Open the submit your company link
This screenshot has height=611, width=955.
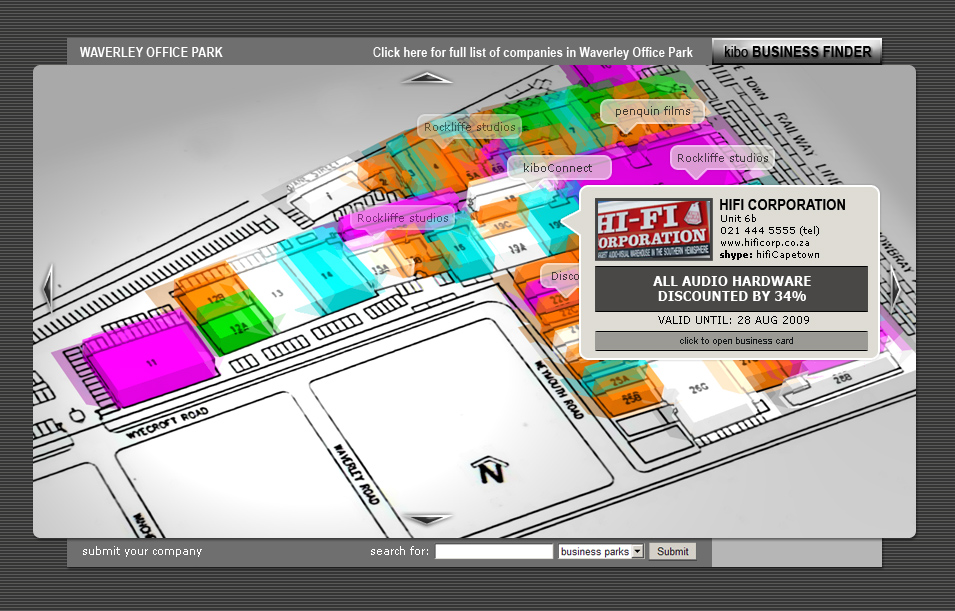coord(142,551)
